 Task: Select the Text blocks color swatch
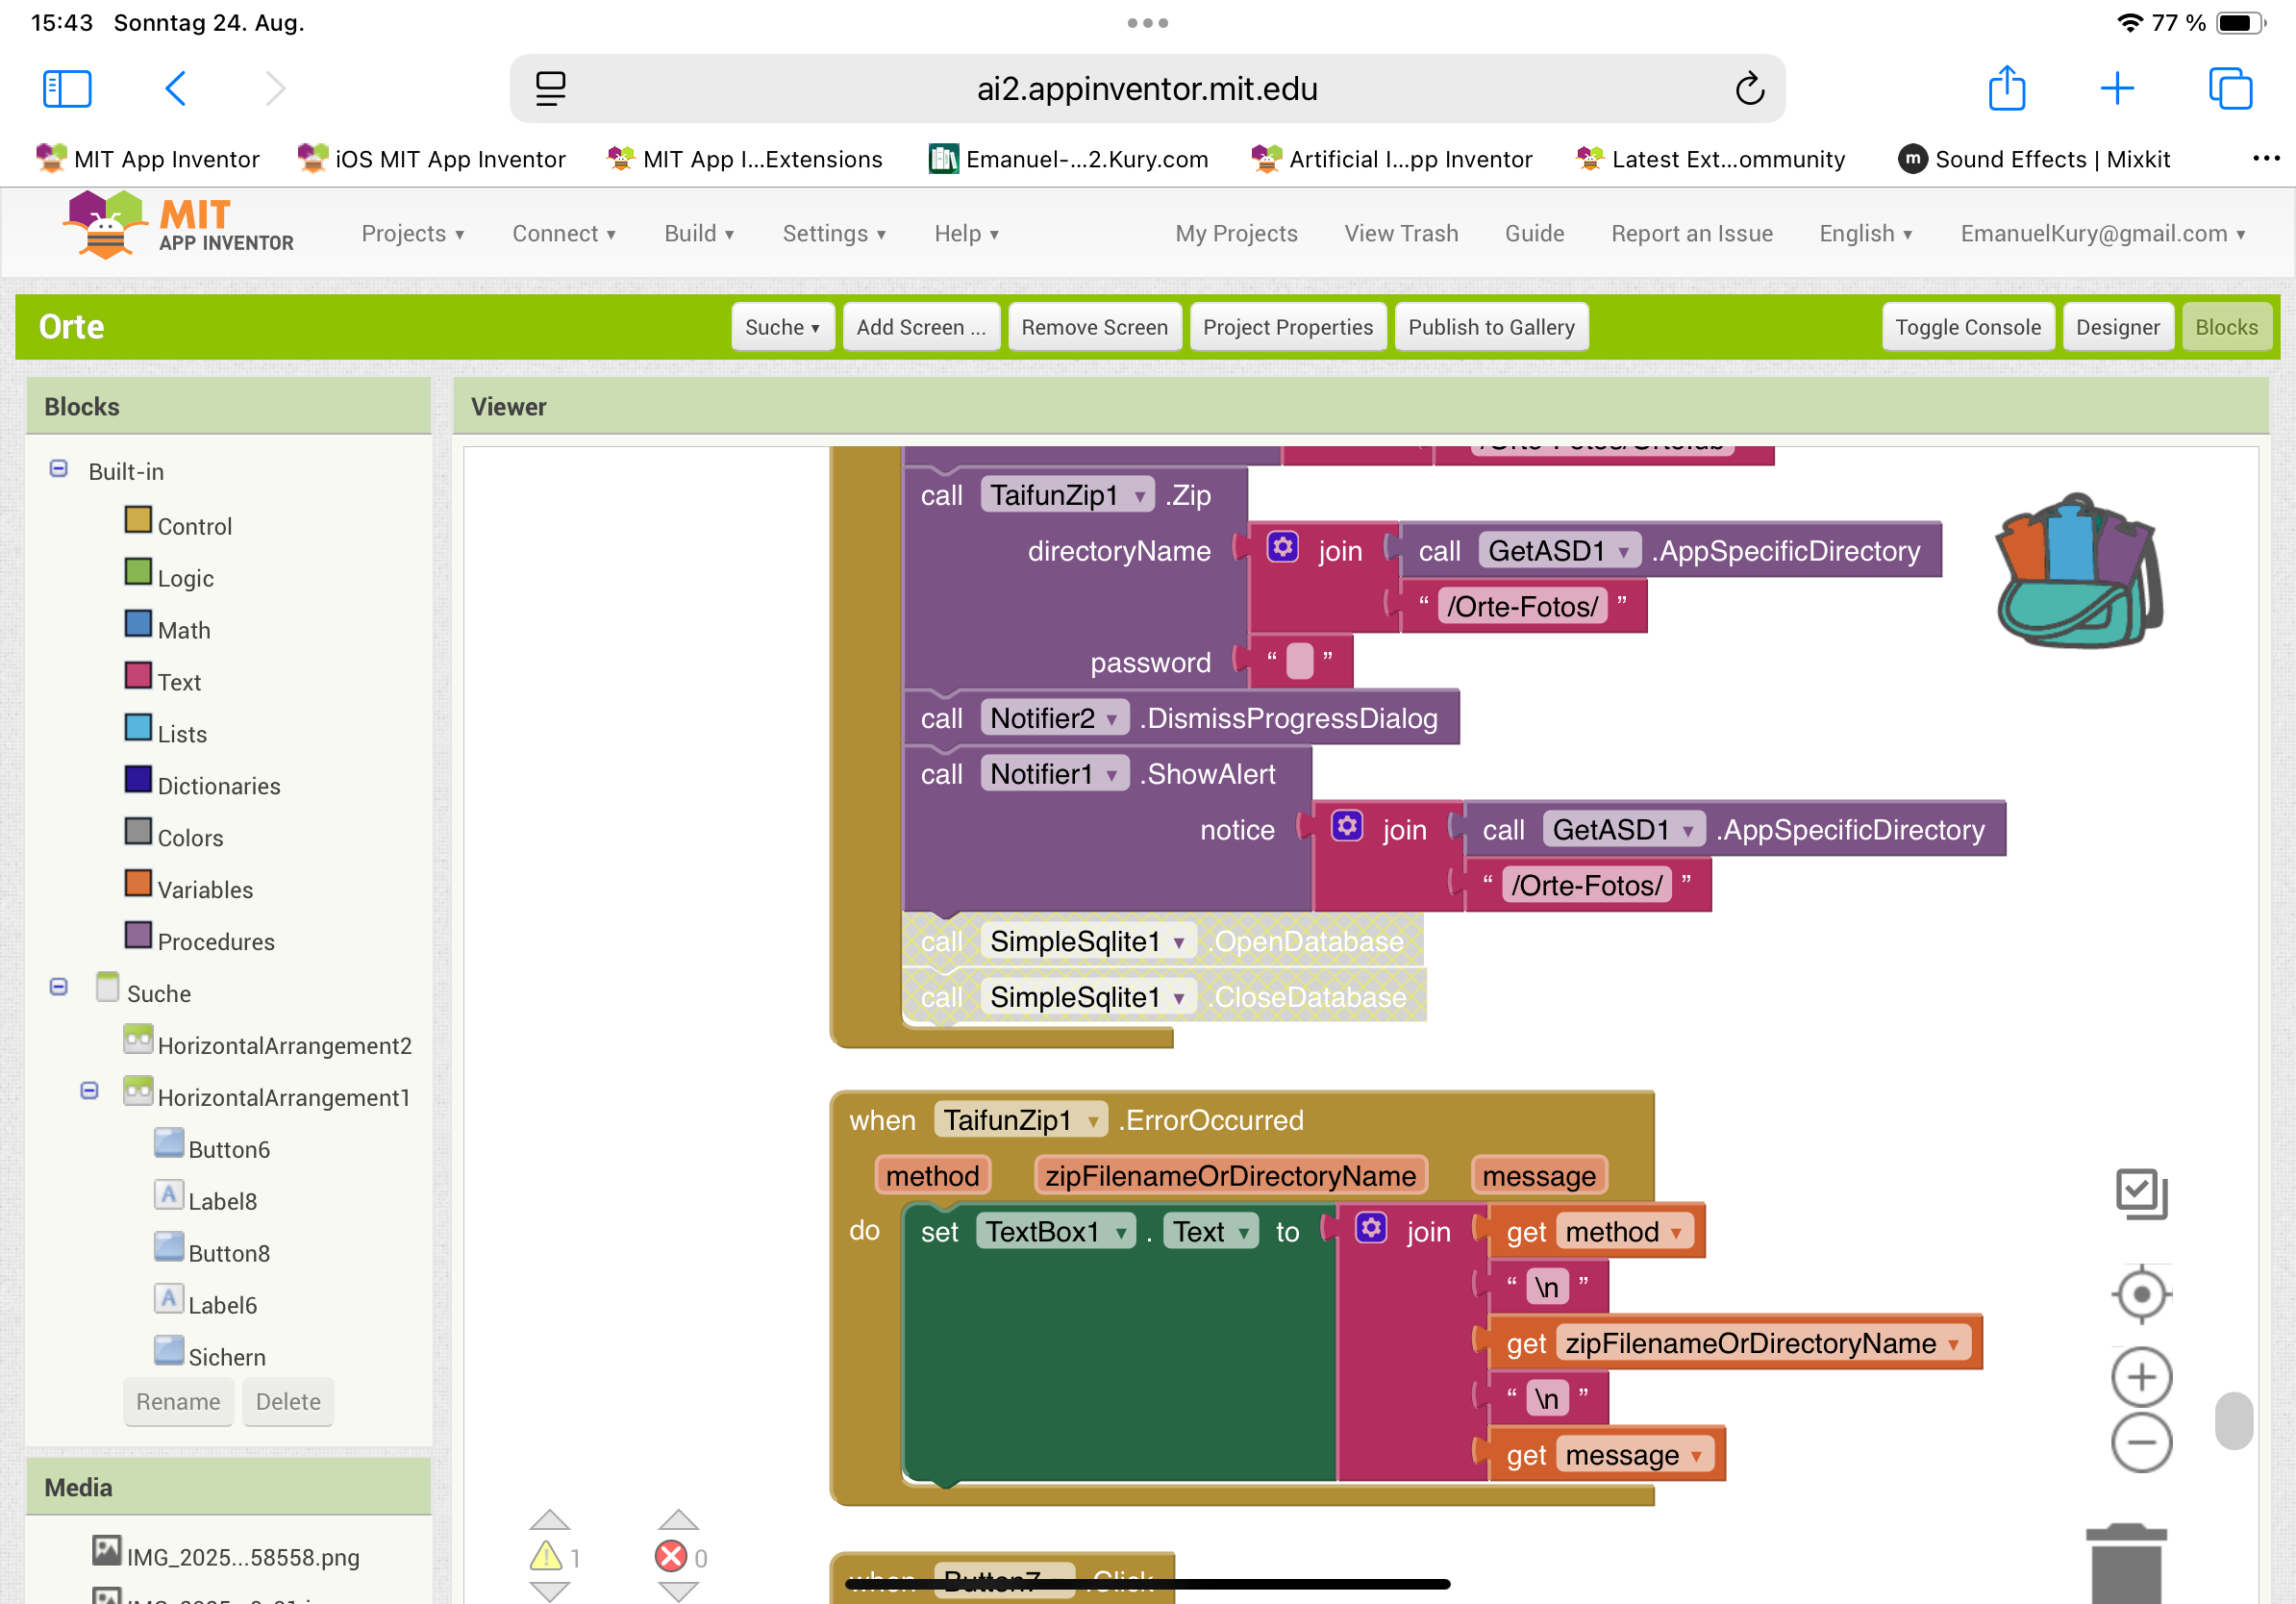coord(138,676)
